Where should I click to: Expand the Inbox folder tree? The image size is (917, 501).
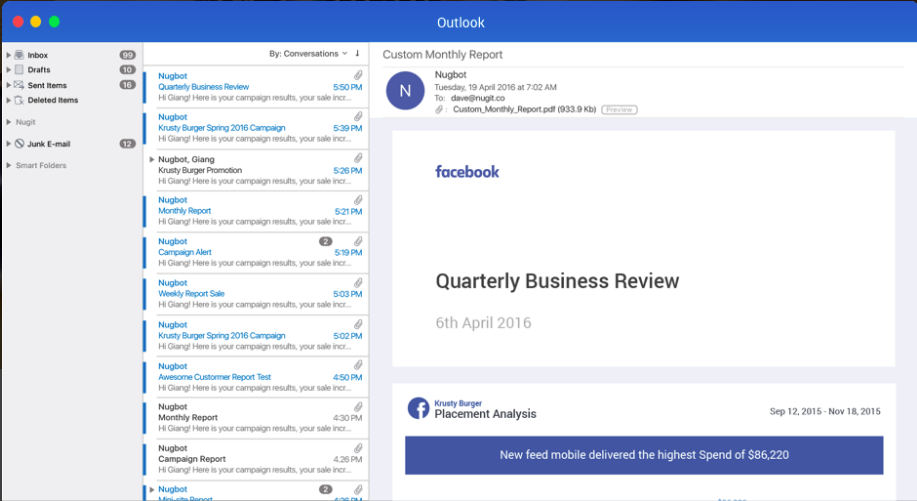[x=8, y=55]
